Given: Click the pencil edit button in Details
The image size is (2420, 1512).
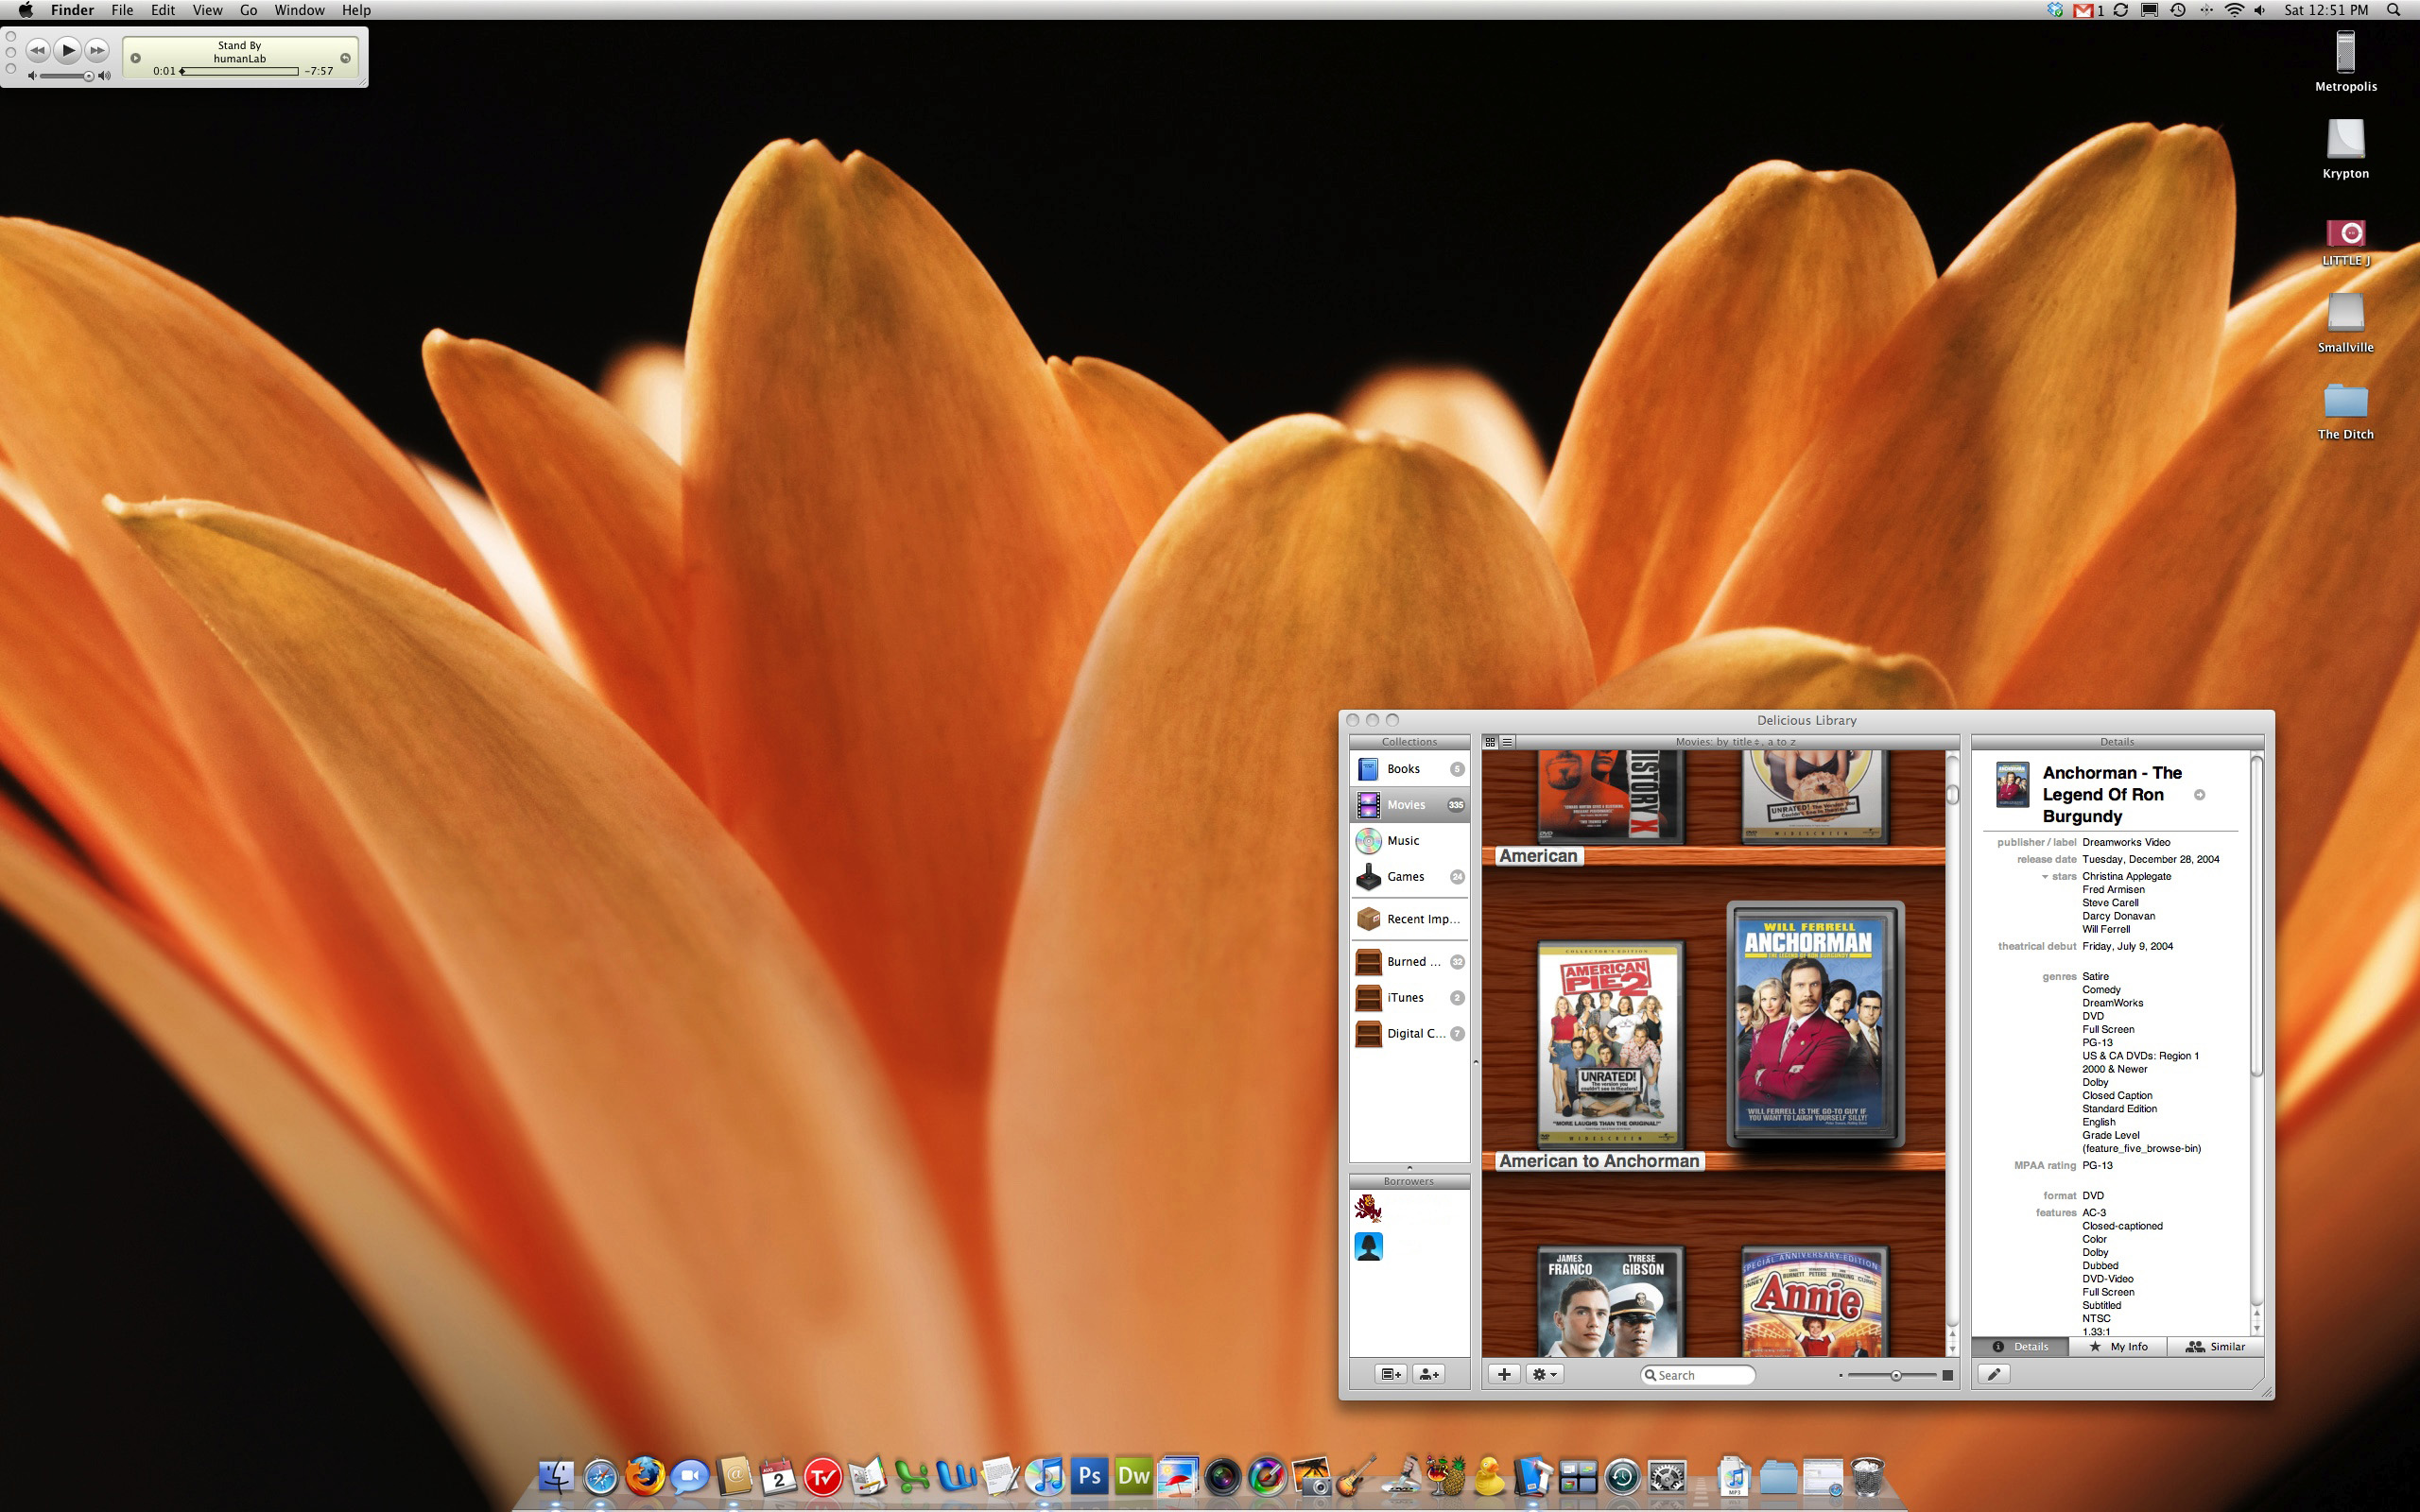Looking at the screenshot, I should pyautogui.click(x=1993, y=1374).
